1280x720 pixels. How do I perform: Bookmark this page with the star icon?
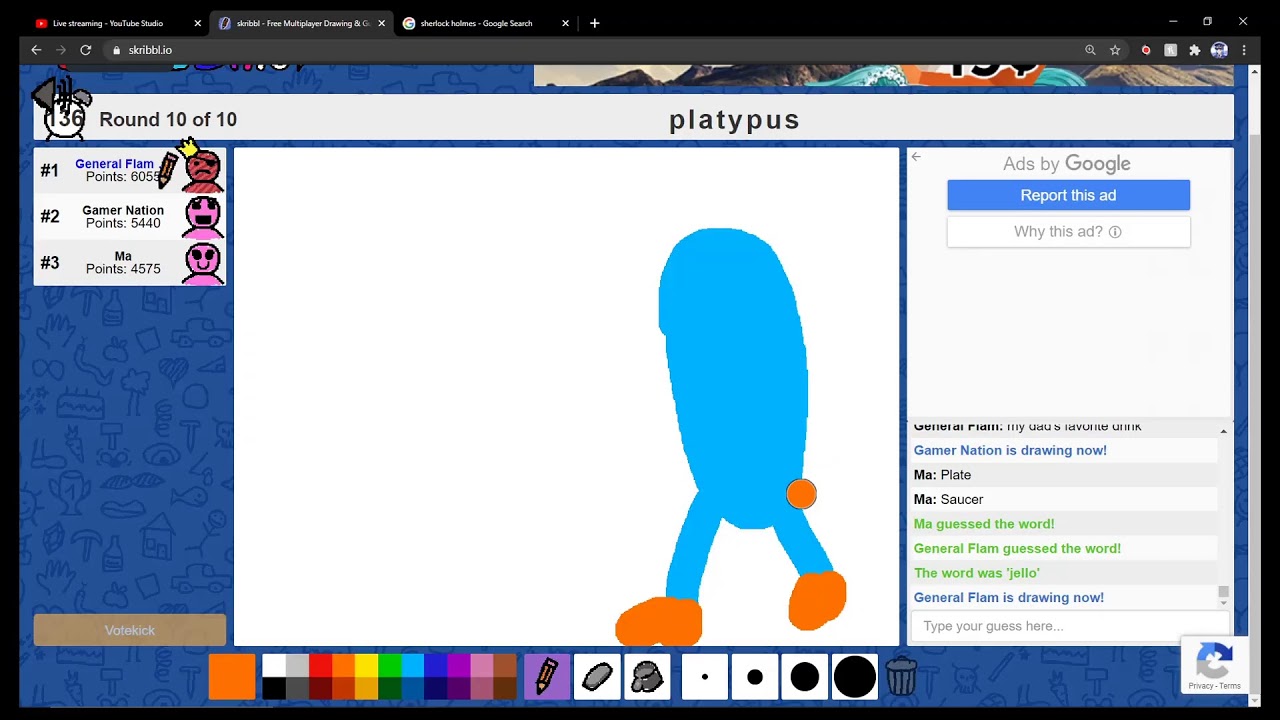click(x=1115, y=50)
